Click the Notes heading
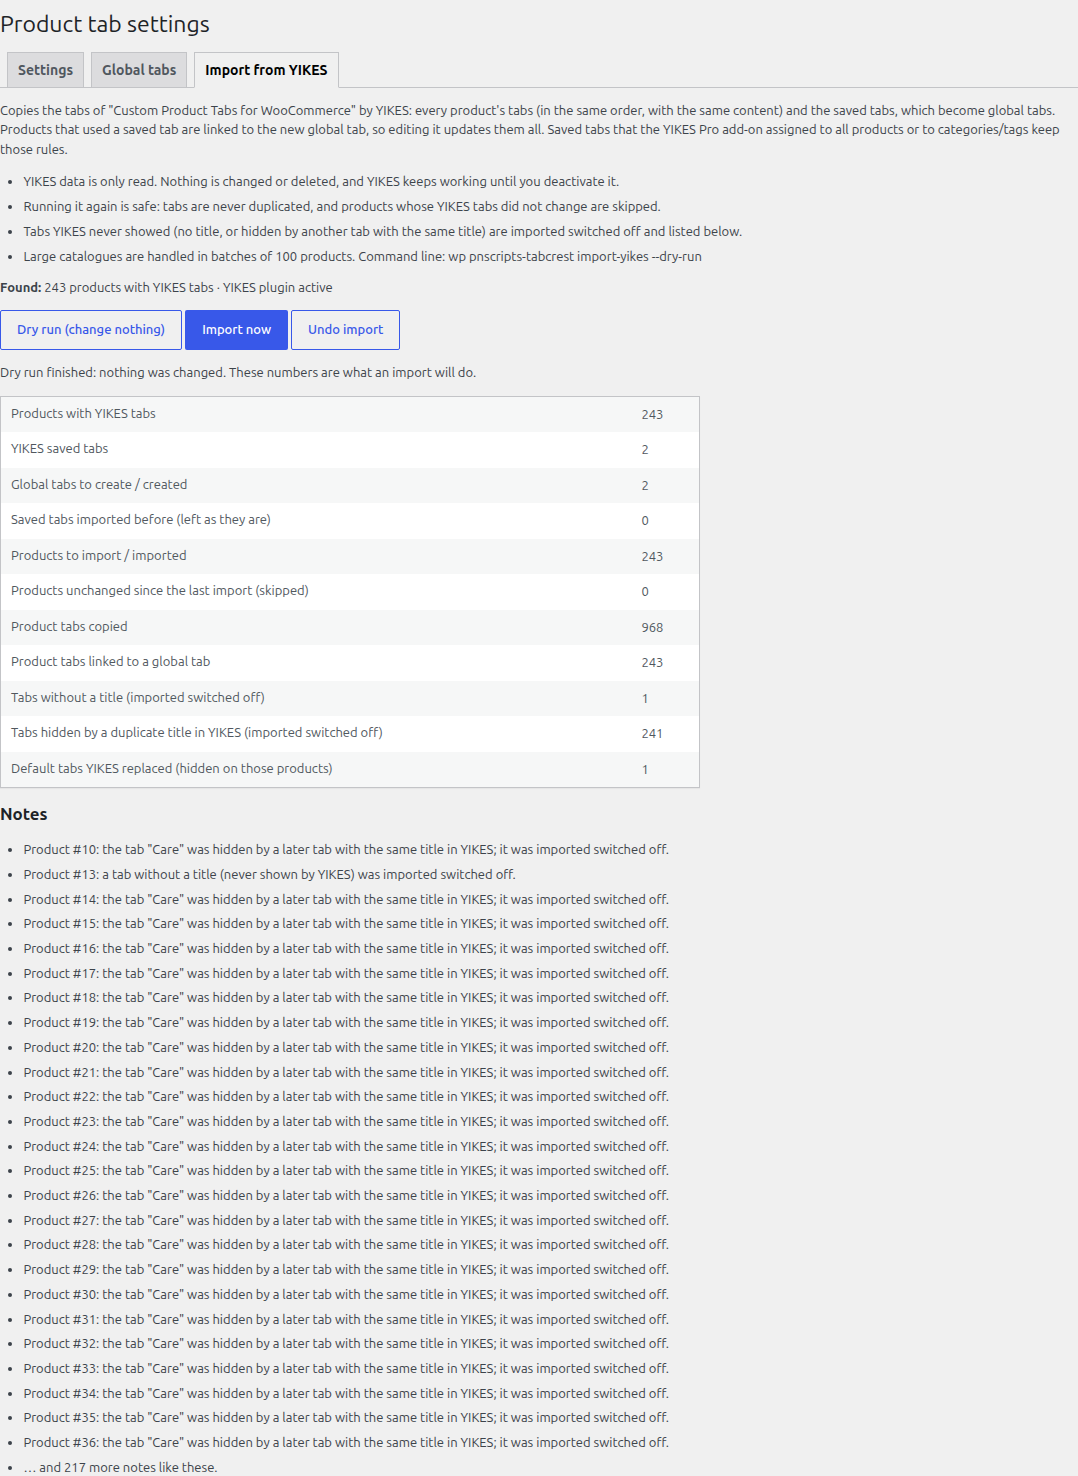This screenshot has width=1078, height=1476. (x=24, y=814)
